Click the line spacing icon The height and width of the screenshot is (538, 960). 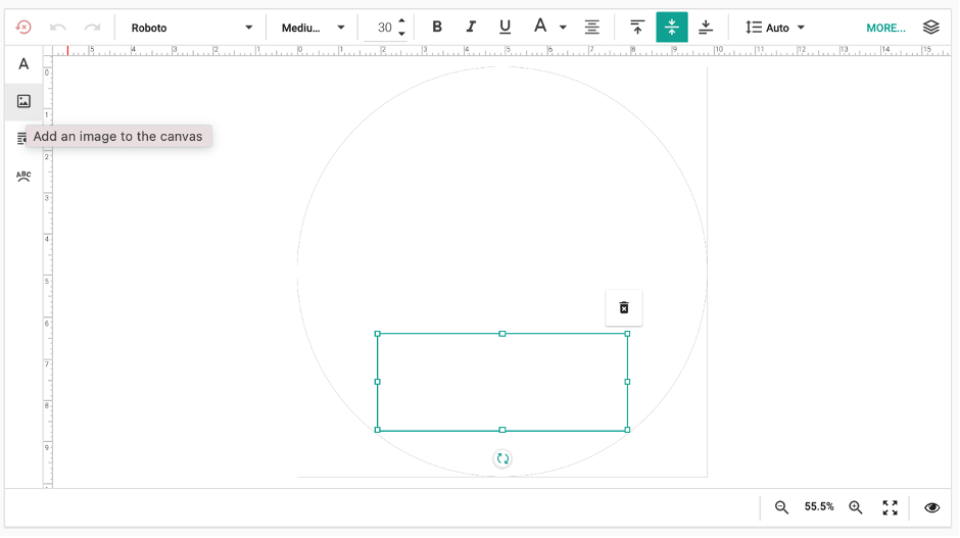(x=753, y=28)
